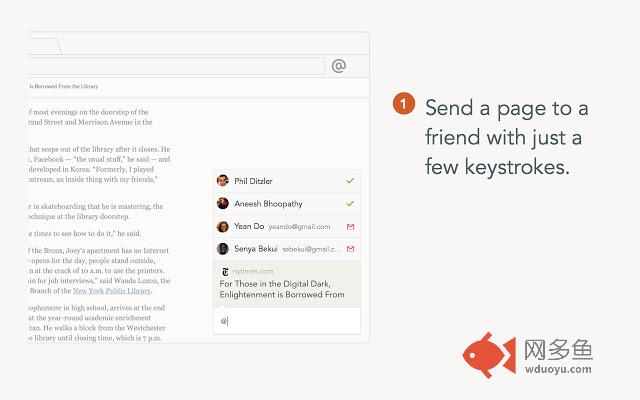Open the New York Public Library link
The image size is (640, 400).
coord(112,291)
